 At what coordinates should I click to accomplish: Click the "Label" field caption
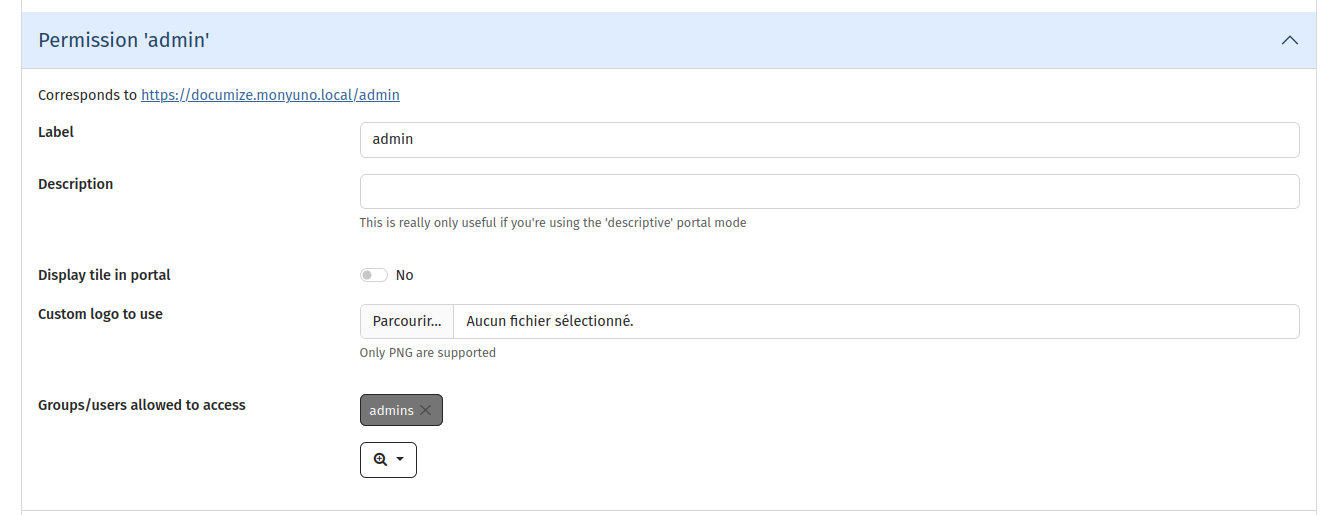(56, 132)
